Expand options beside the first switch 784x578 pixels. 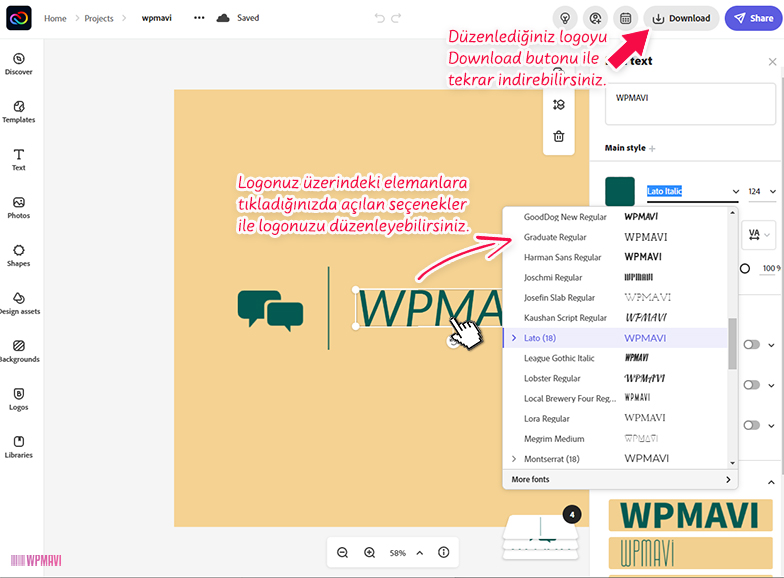click(772, 345)
